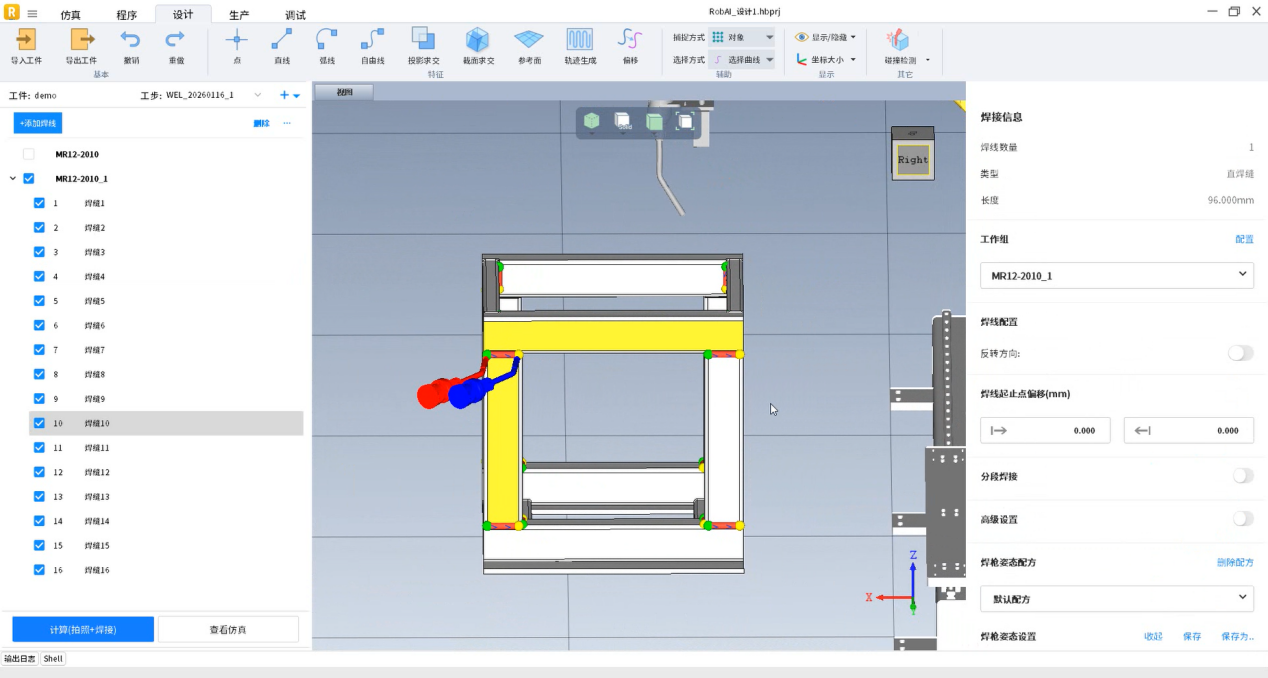This screenshot has height=678, width=1268.
Task: Click the 导入工件 (Import Workpiece) icon
Action: coord(26,40)
